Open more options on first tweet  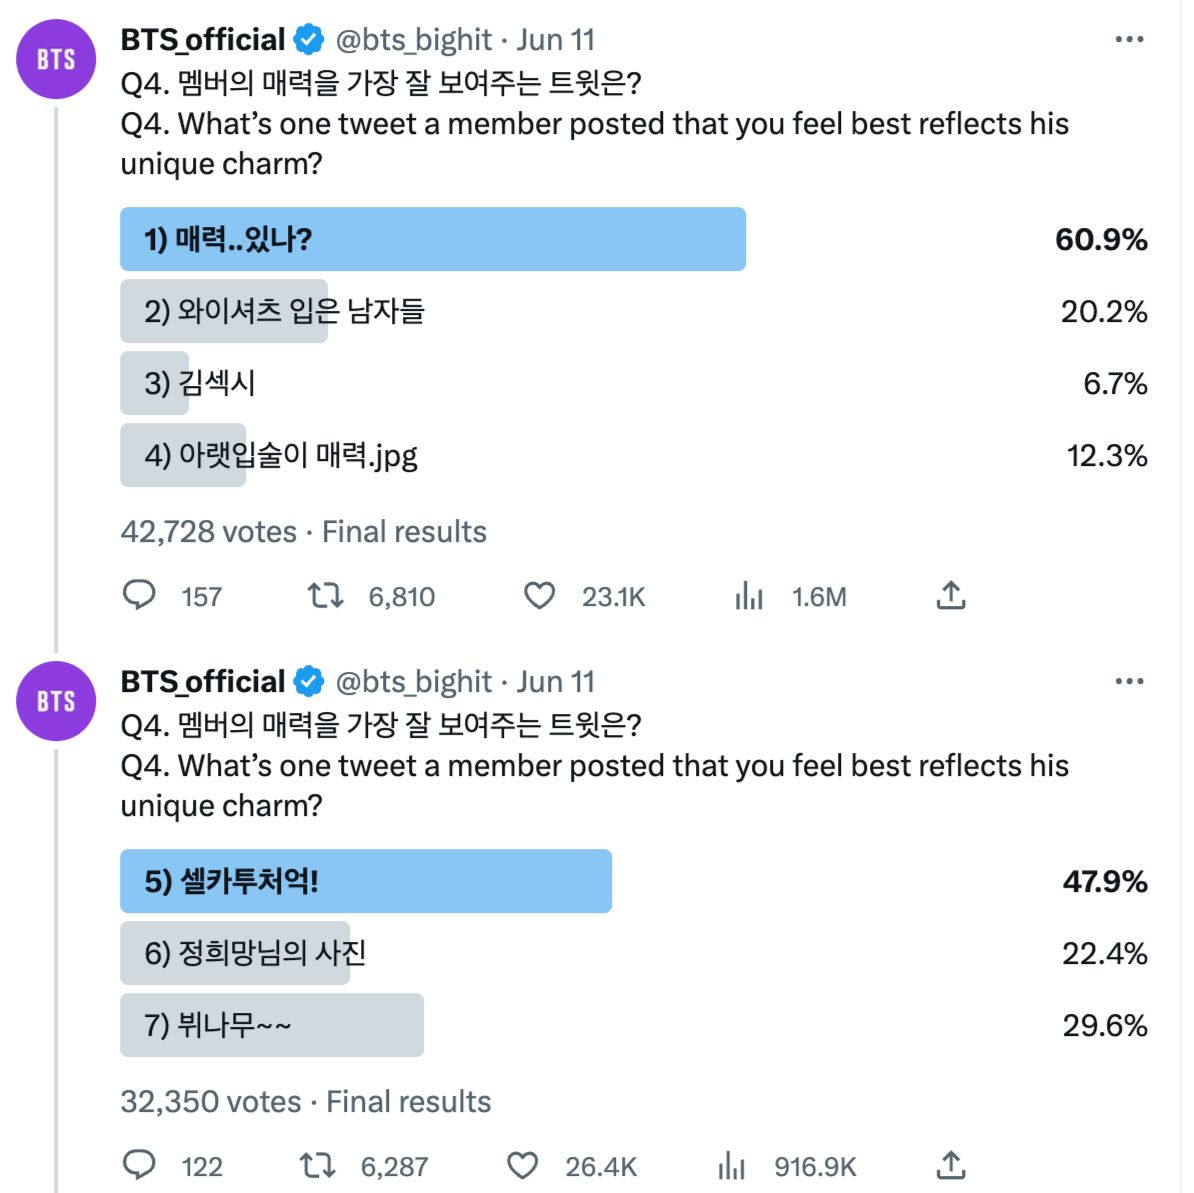point(1129,40)
